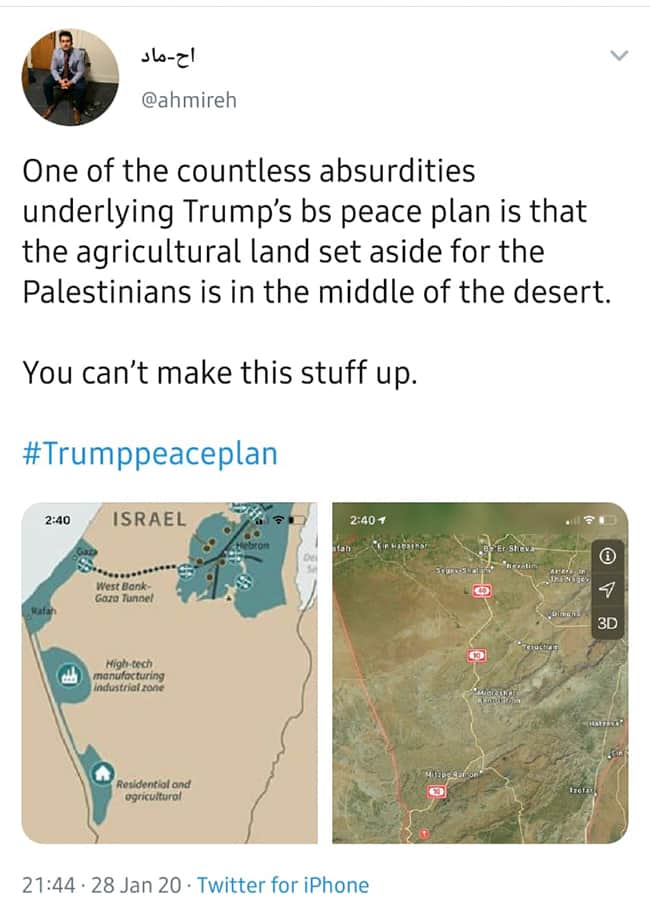This screenshot has width=650, height=917.
Task: Tap the Mitzpe Ramon road marker
Action: [x=436, y=791]
